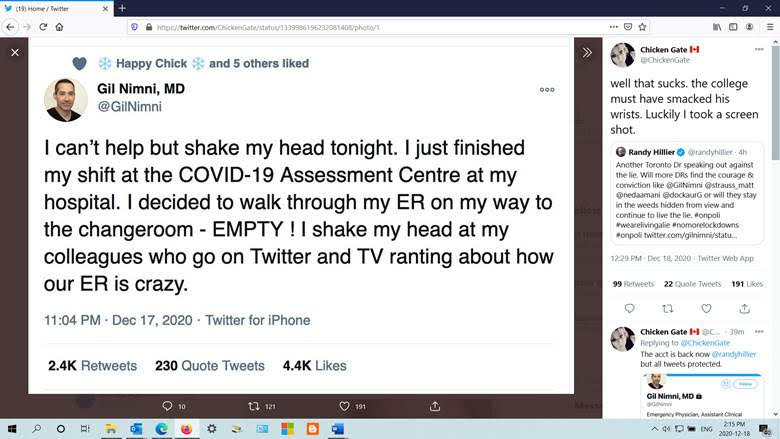Click the reply icon under the photo
This screenshot has width=780, height=439.
(x=168, y=406)
